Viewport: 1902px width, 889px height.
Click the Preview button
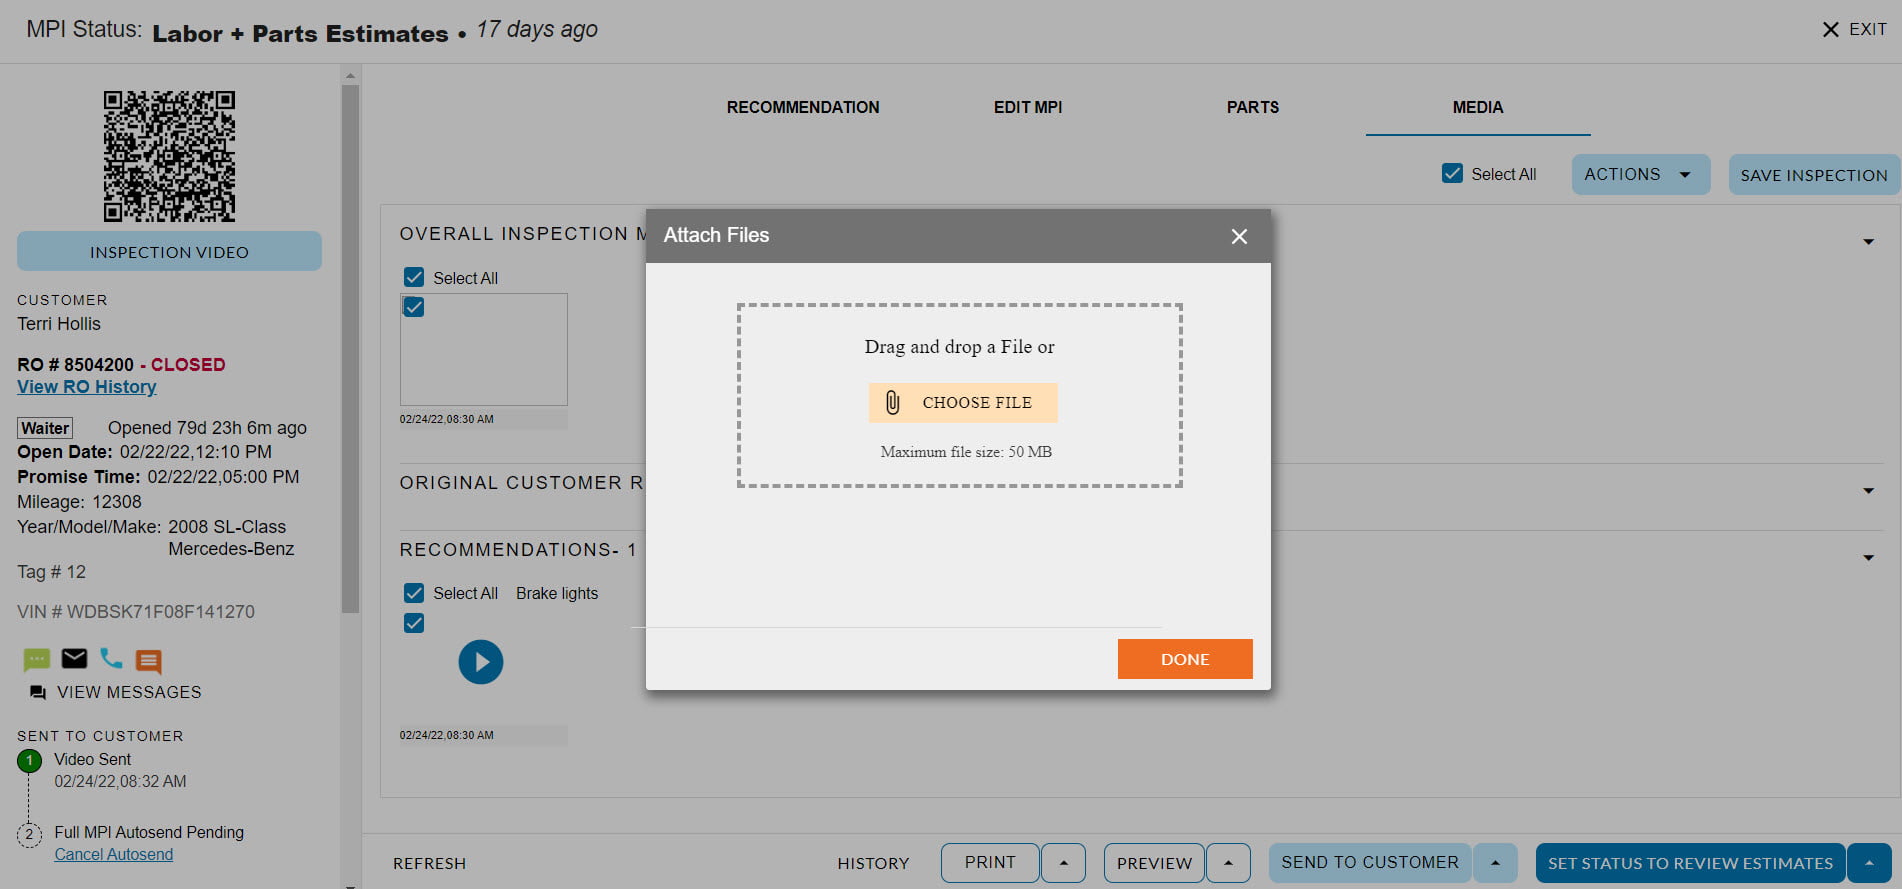pyautogui.click(x=1154, y=863)
